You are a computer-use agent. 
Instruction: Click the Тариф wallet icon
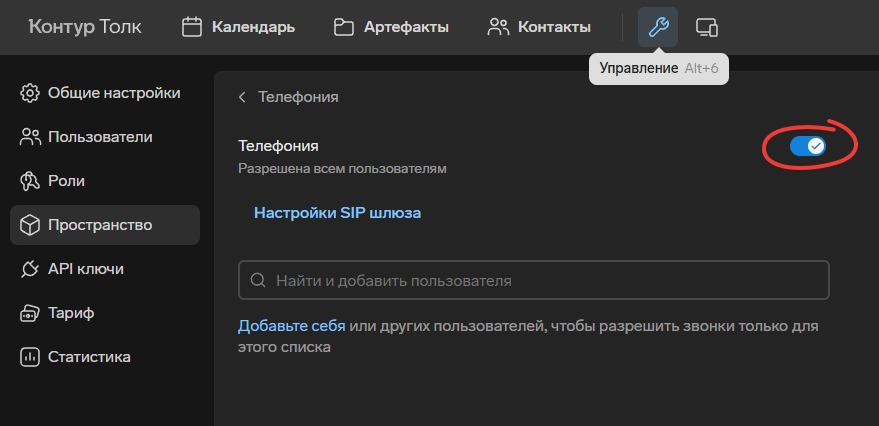(x=30, y=313)
